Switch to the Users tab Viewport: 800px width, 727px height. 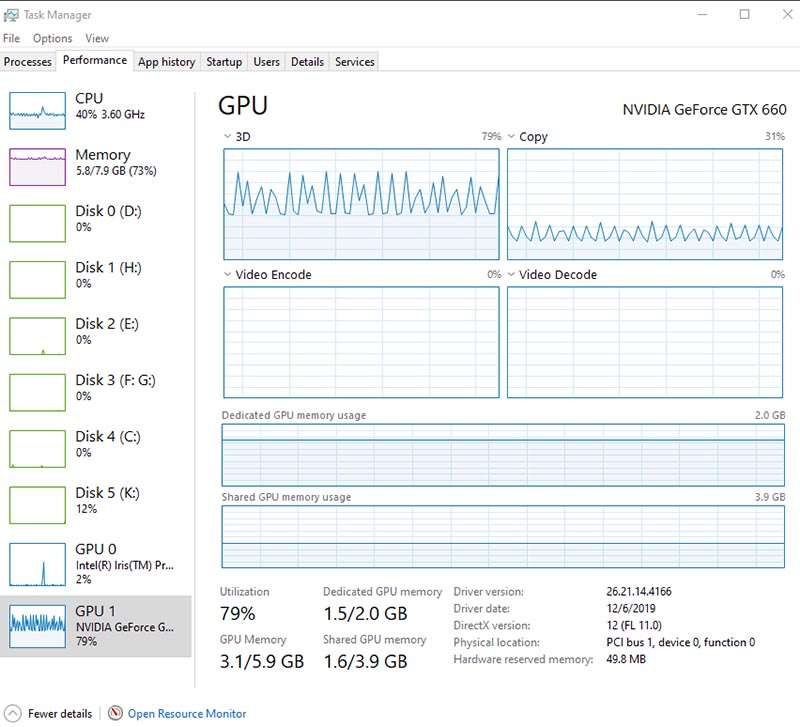266,62
